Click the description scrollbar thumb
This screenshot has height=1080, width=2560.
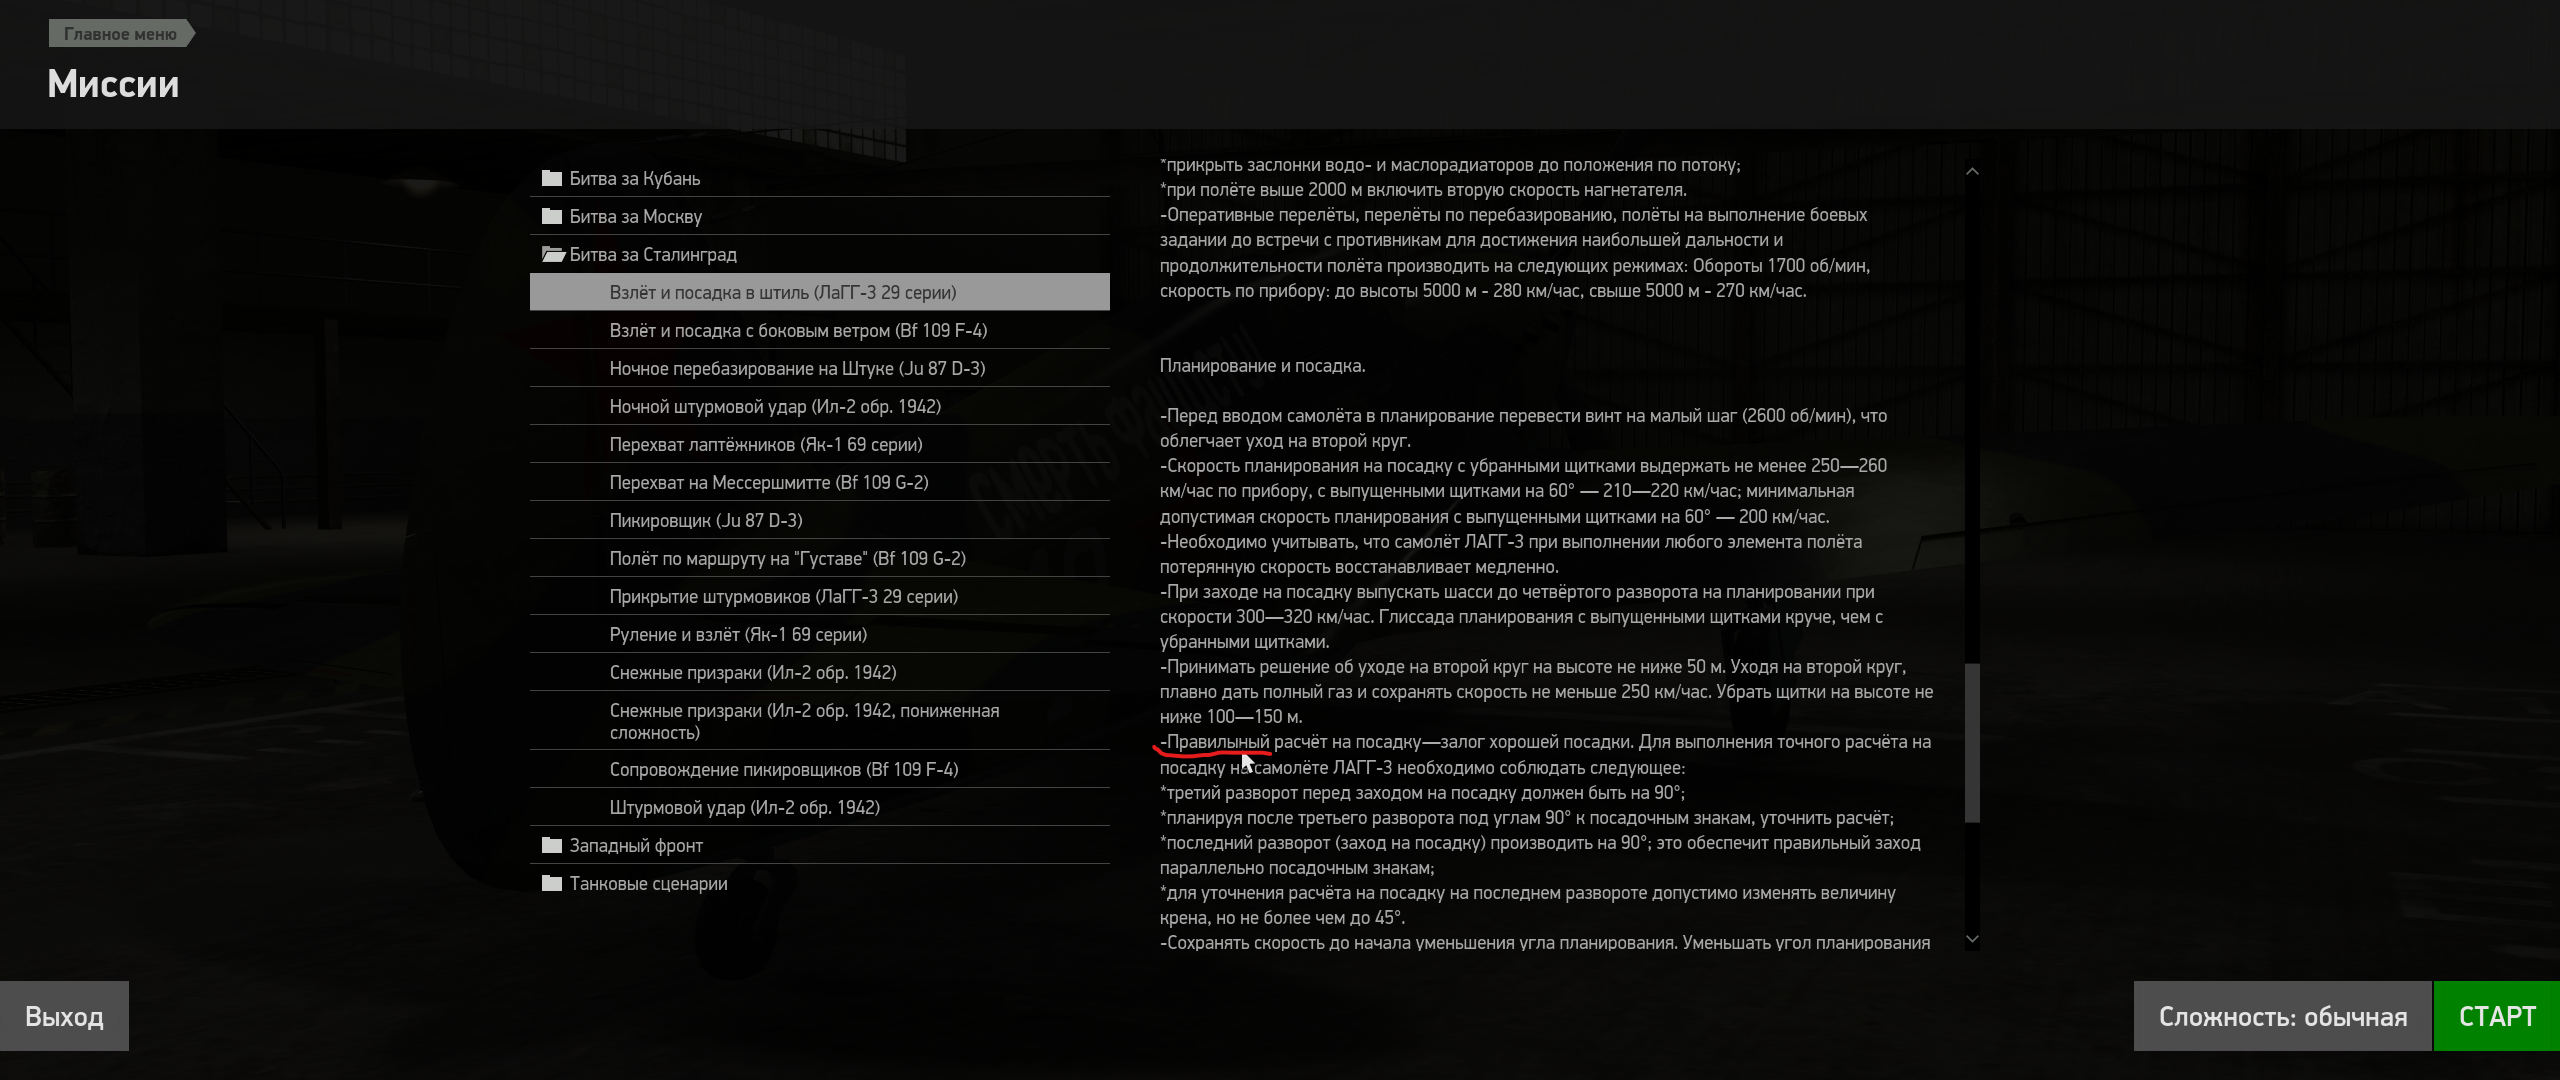click(x=1972, y=743)
